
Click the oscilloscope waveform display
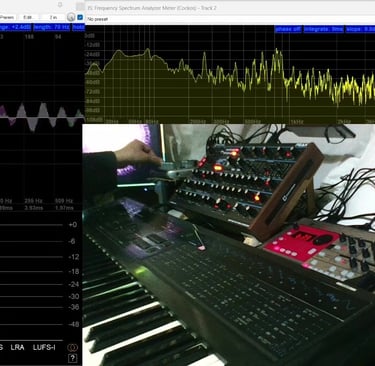tap(42, 117)
